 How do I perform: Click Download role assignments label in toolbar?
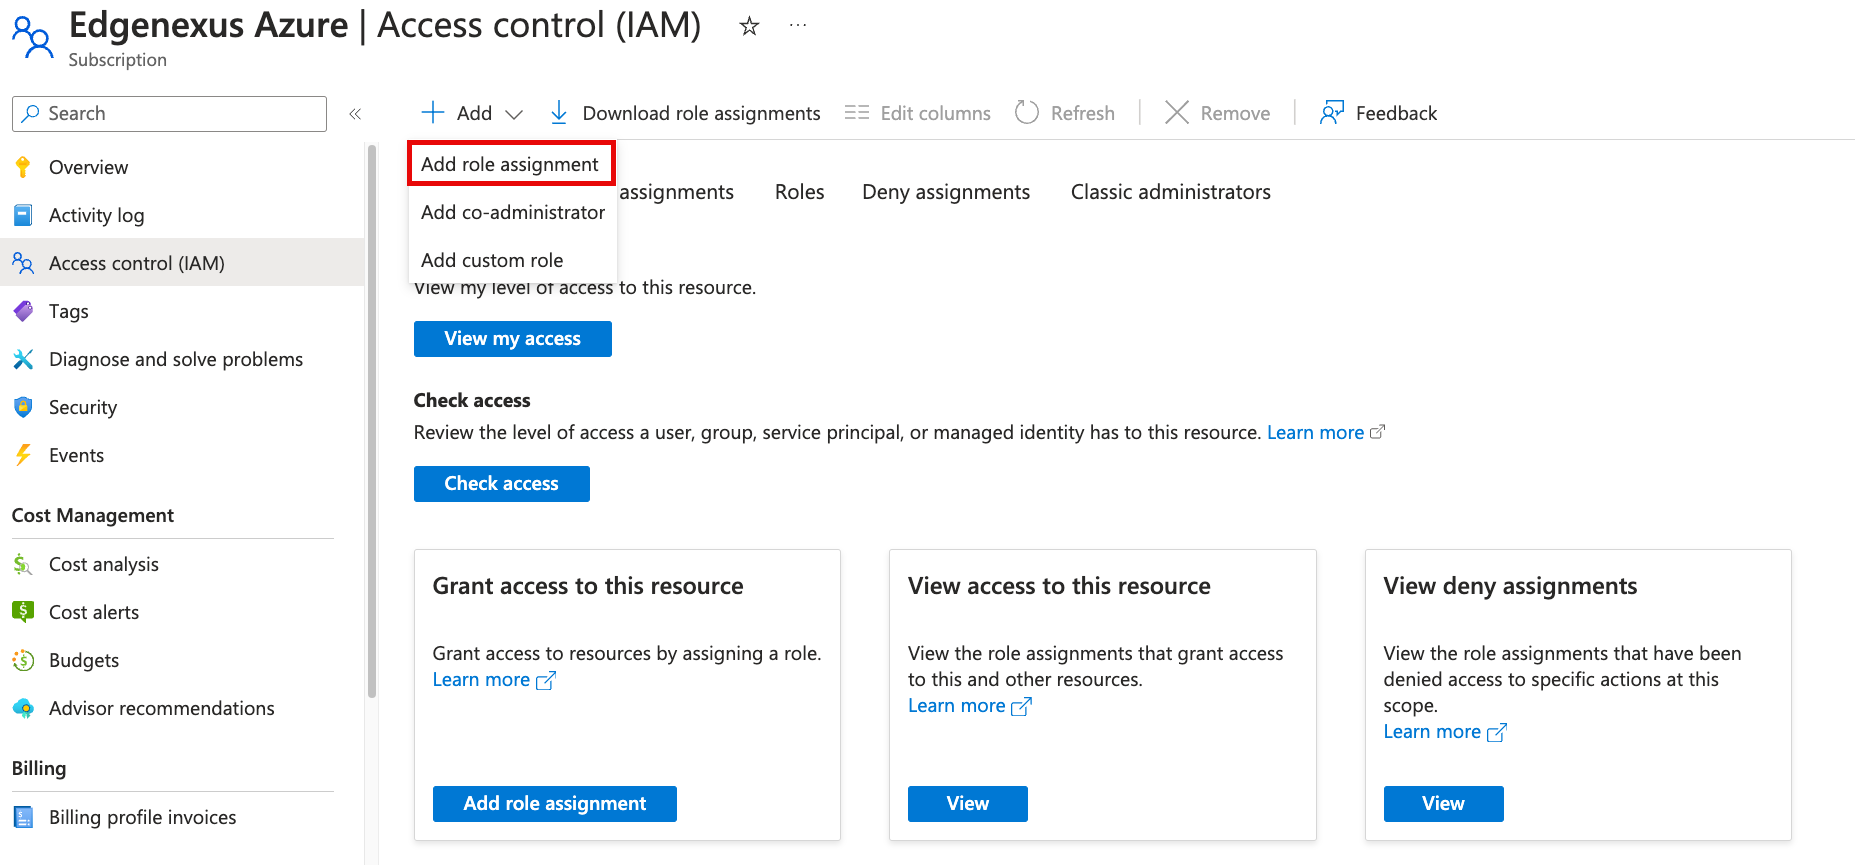coord(701,113)
